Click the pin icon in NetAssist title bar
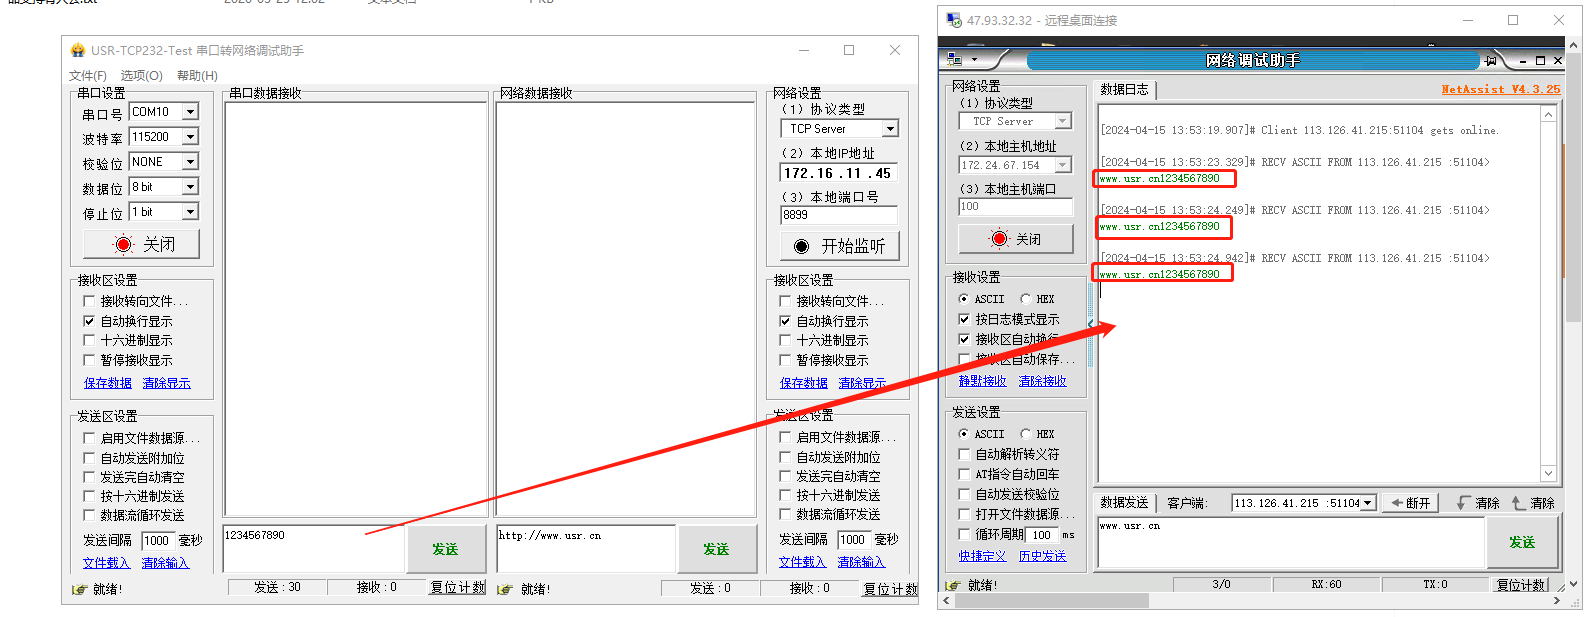 point(1491,61)
